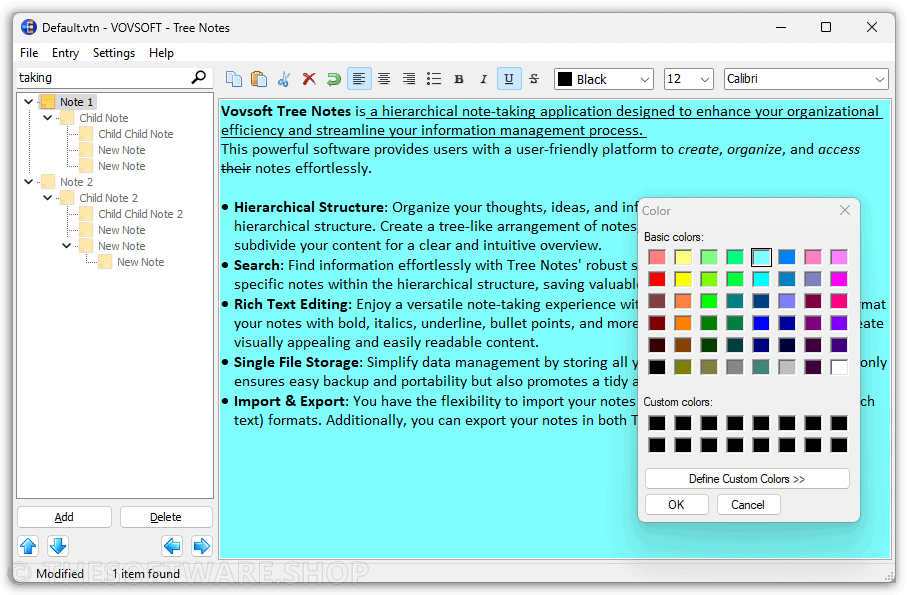Screen dimensions: 908x595
Task: Select the first custom color slot
Action: [657, 423]
